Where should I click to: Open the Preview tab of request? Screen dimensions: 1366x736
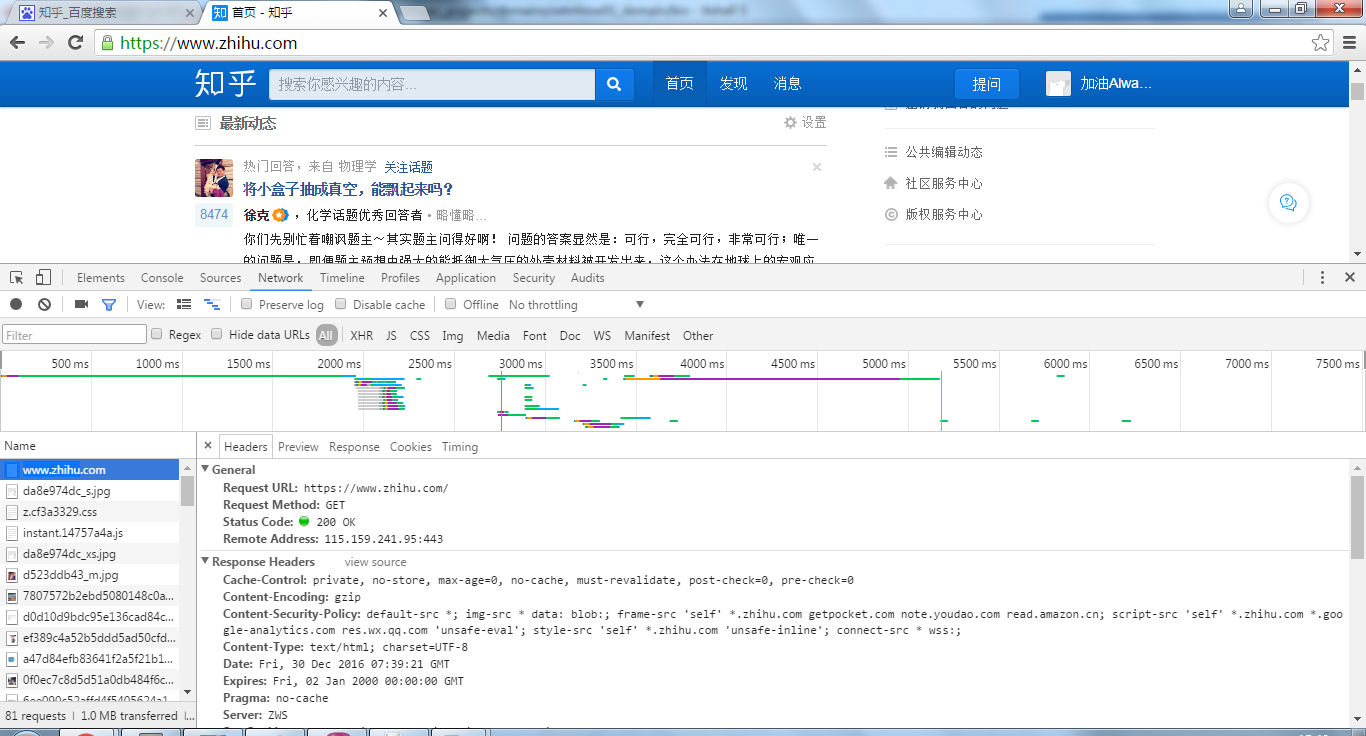[x=298, y=447]
